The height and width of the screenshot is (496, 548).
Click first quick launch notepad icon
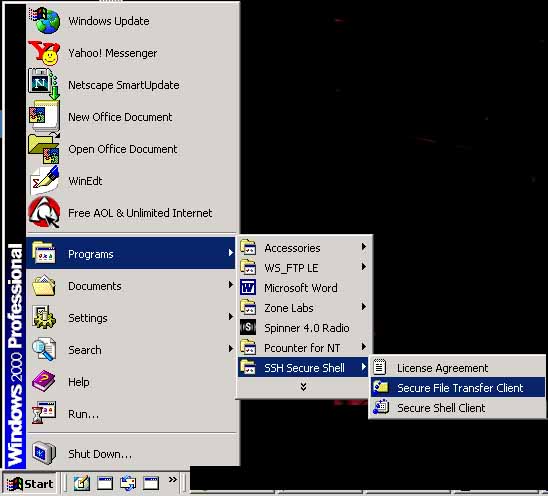point(81,483)
